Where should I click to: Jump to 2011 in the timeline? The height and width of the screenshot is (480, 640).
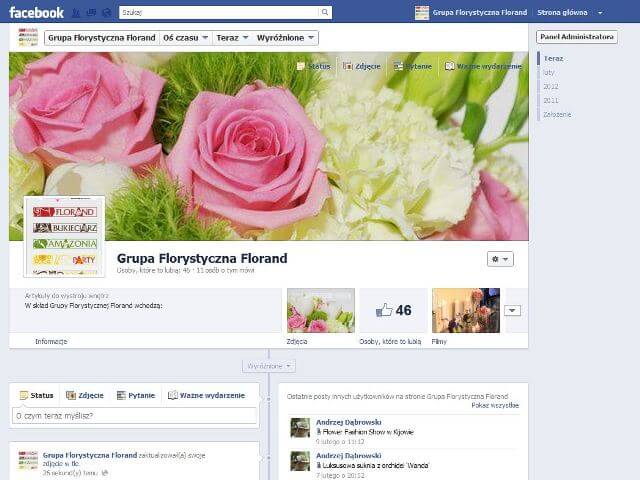tap(551, 100)
